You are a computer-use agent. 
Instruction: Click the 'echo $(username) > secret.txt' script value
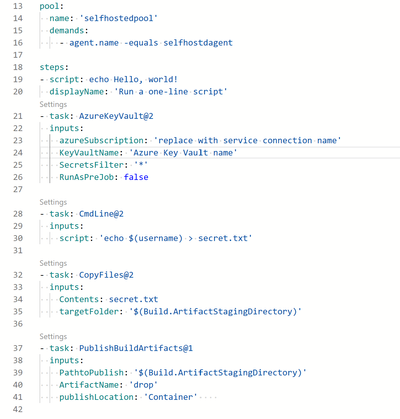tap(176, 238)
